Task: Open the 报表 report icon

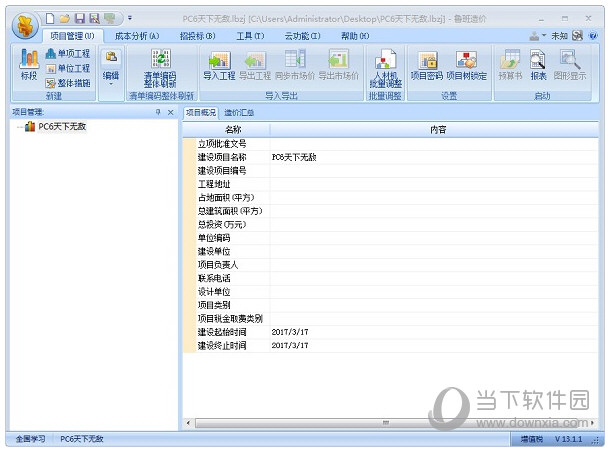Action: coord(538,65)
